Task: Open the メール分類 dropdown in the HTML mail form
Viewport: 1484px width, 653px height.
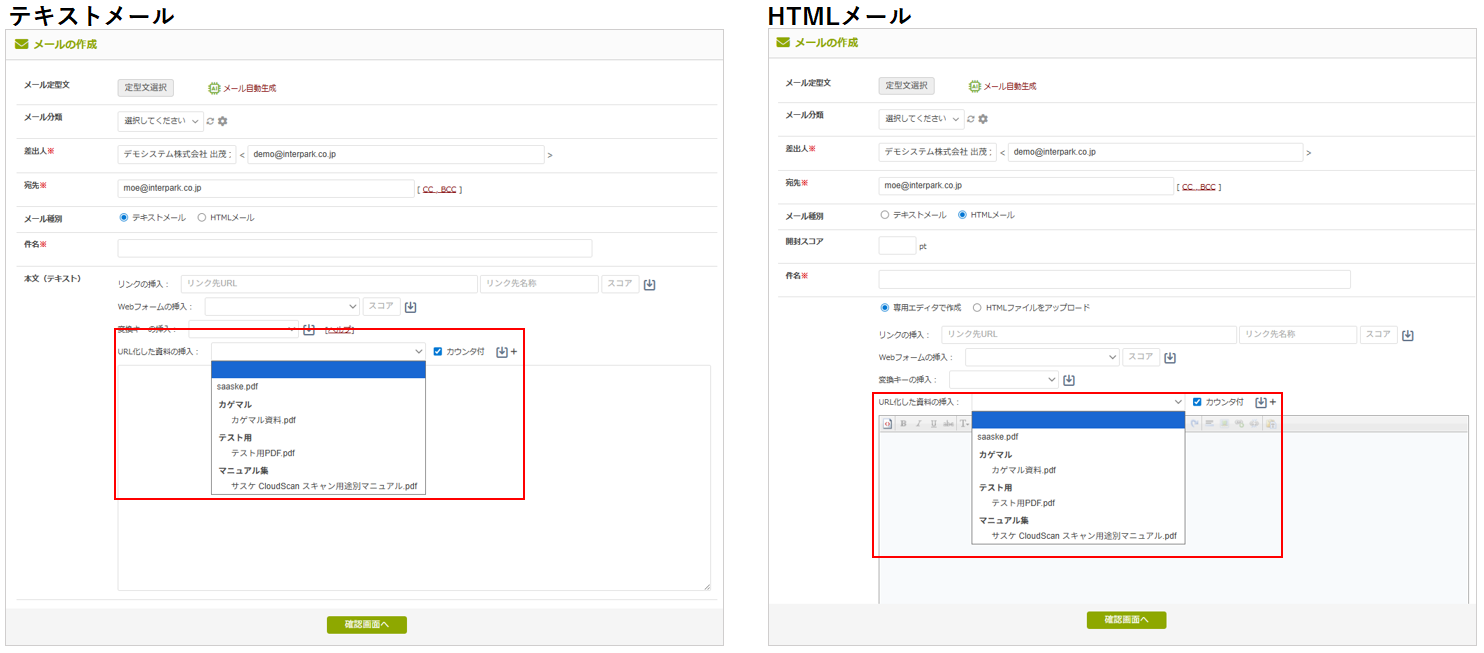Action: (921, 119)
